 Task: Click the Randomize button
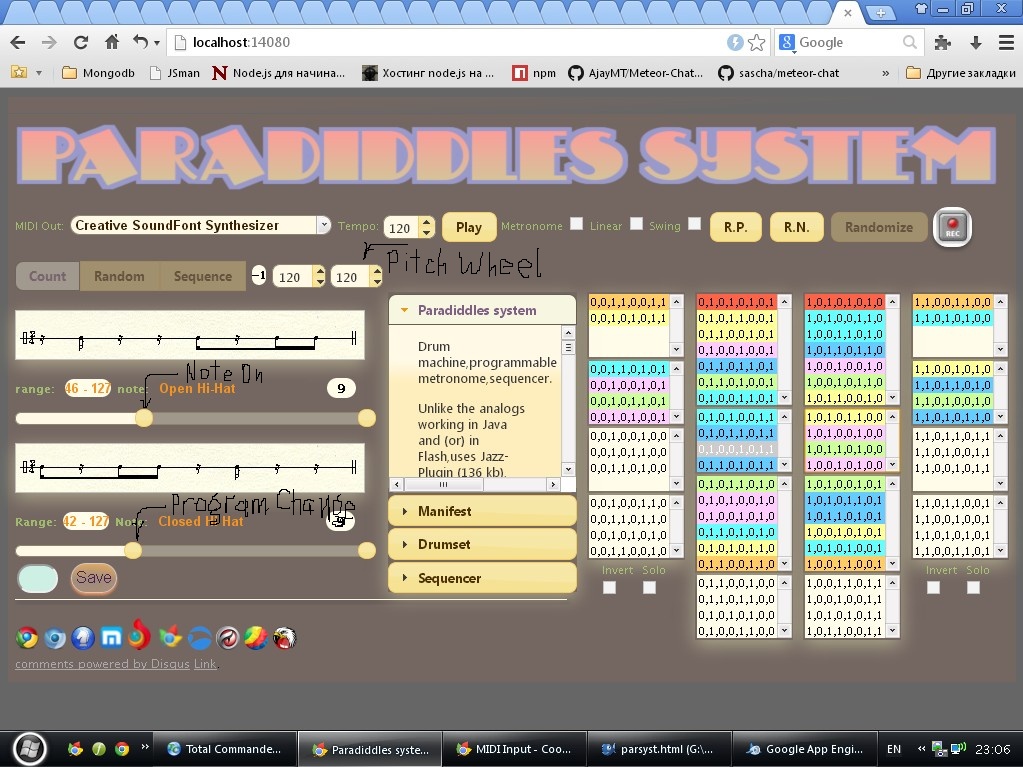coord(878,227)
